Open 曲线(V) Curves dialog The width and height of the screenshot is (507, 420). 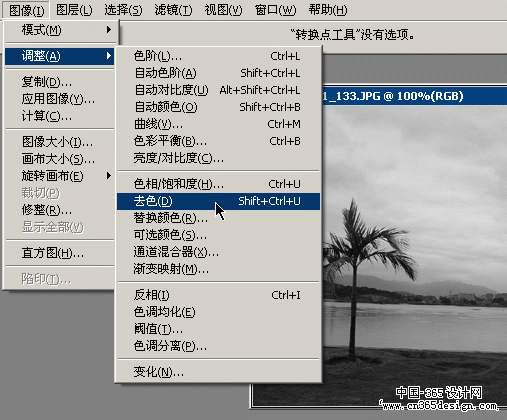point(218,124)
